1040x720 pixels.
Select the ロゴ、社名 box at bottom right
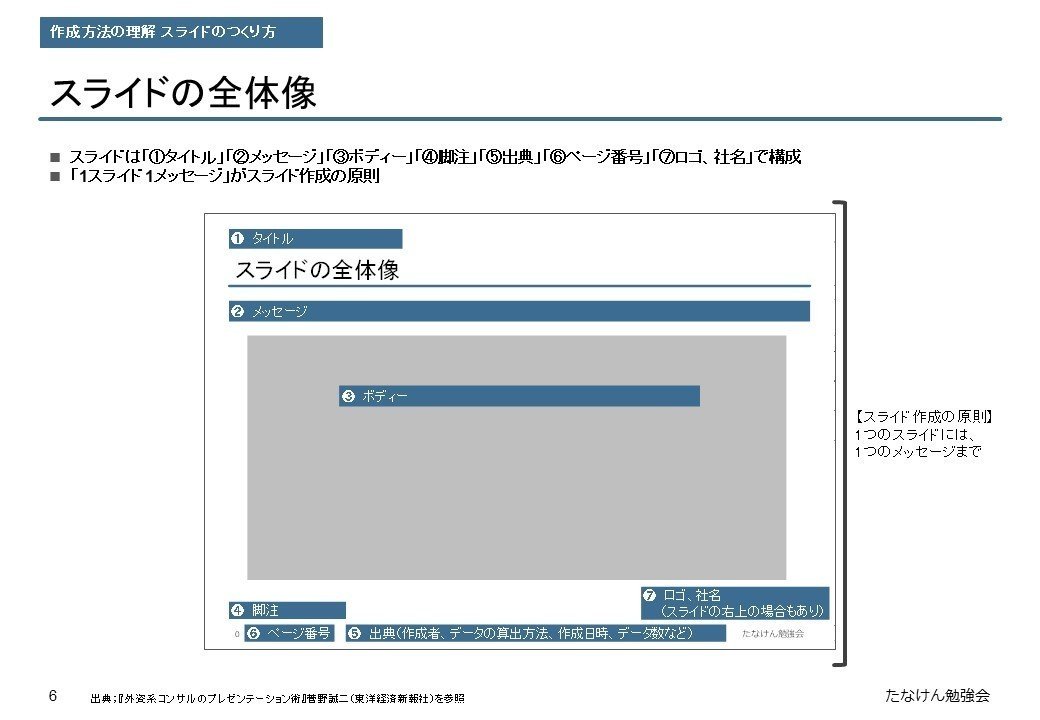point(736,600)
